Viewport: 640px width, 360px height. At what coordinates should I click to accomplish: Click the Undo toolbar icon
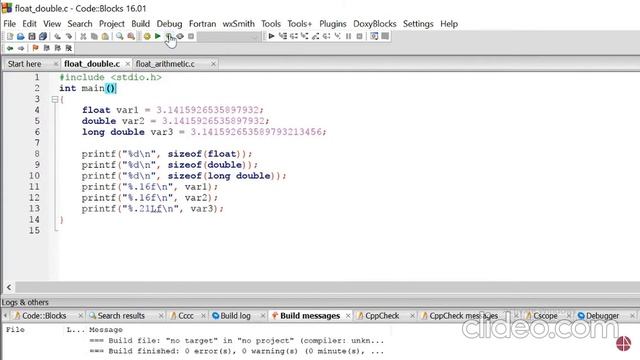(58, 36)
